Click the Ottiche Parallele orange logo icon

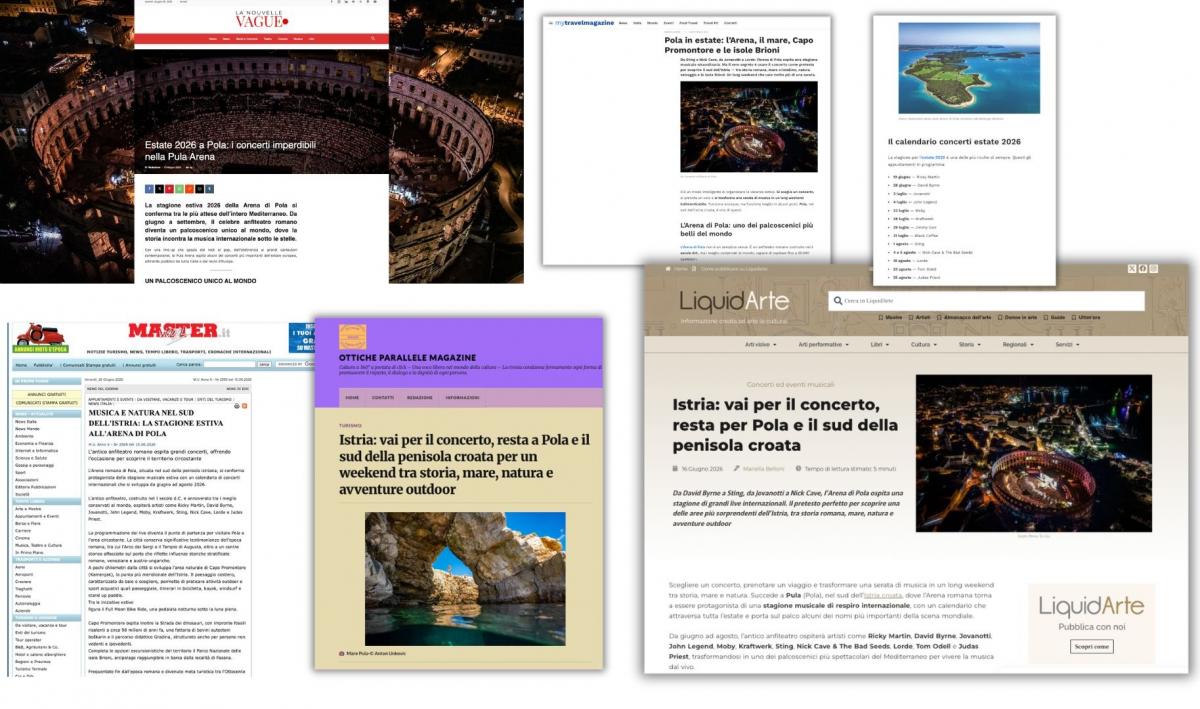tap(352, 336)
